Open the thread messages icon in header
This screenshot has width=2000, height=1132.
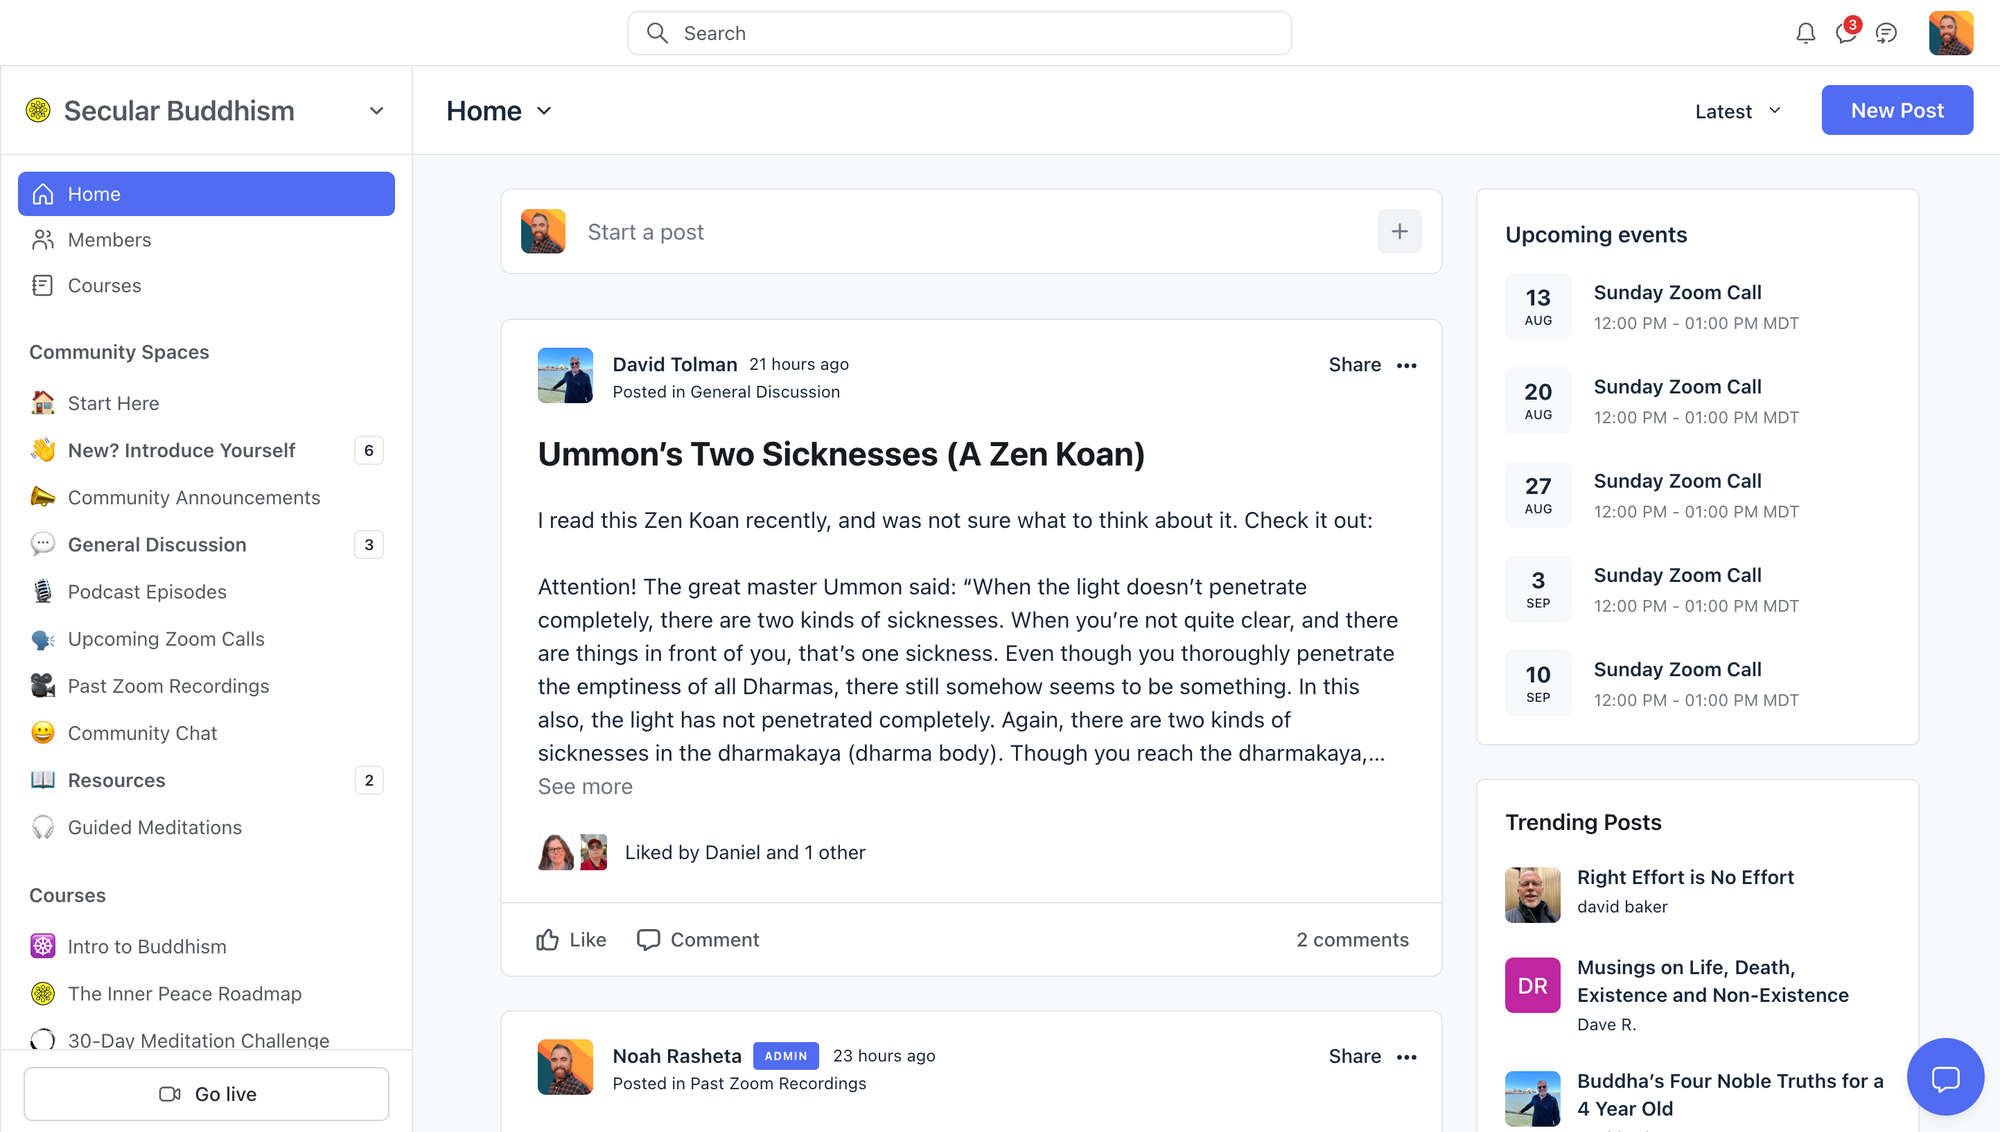click(x=1886, y=34)
